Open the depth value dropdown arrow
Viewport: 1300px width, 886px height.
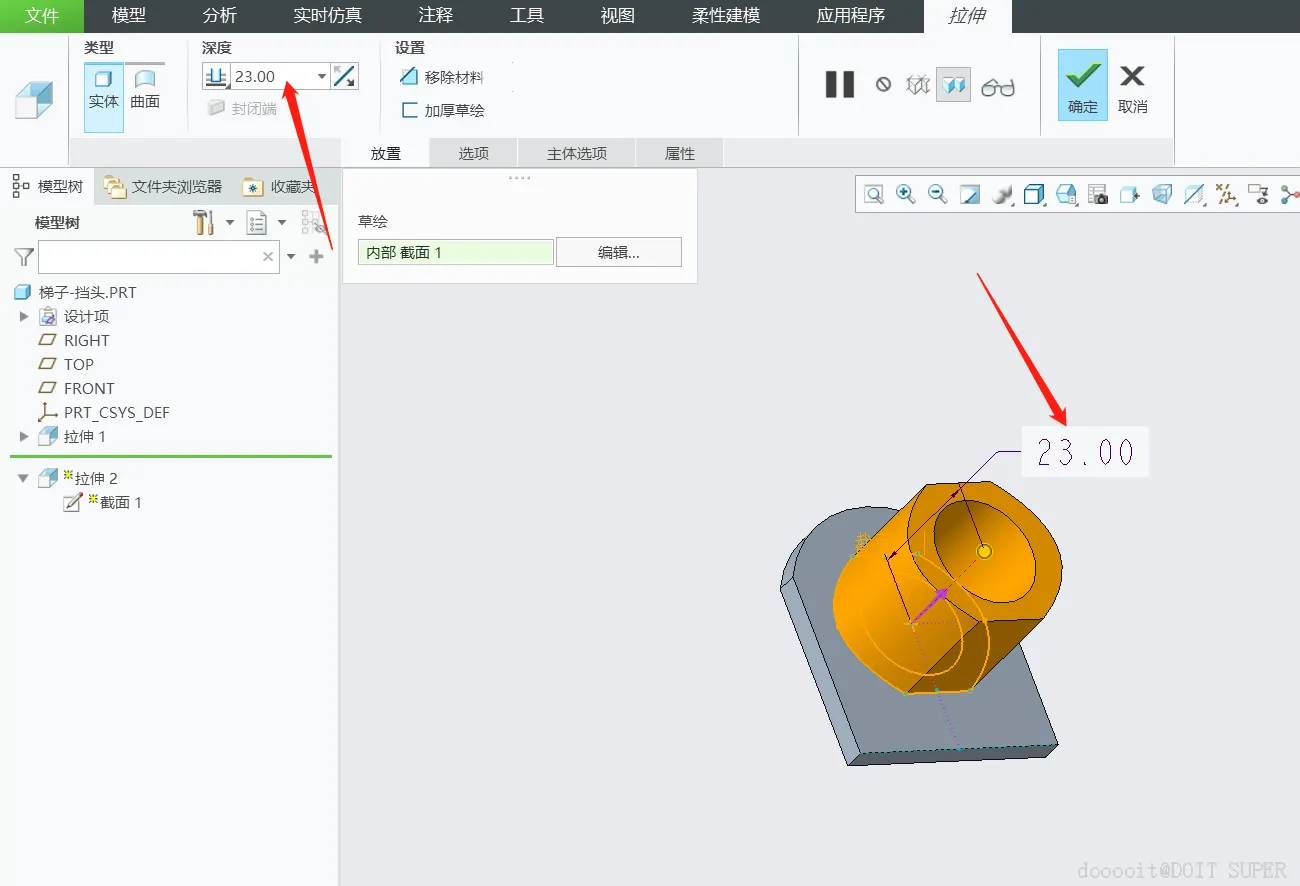coord(322,77)
